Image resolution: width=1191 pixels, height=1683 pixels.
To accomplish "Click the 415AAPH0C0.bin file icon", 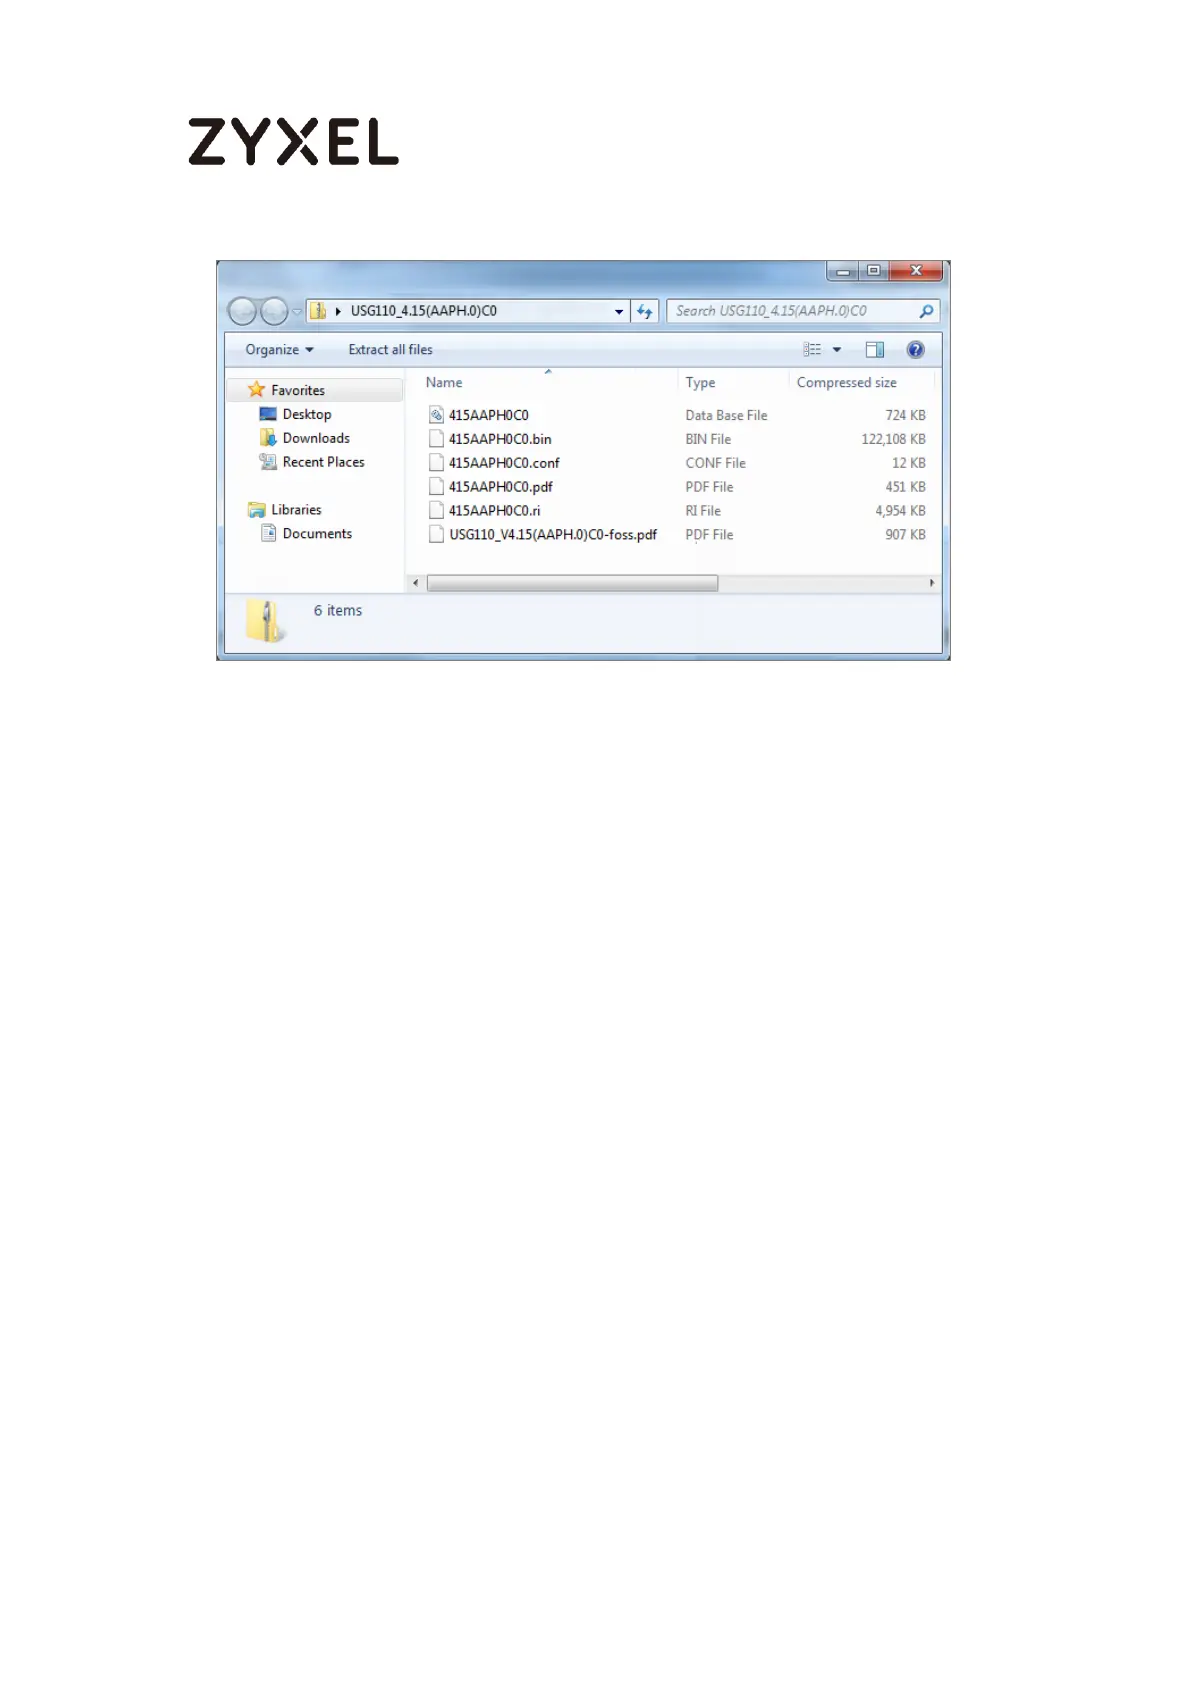I will click(436, 439).
